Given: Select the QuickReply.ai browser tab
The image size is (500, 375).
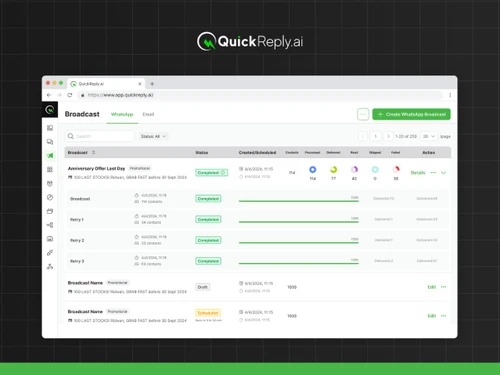Looking at the screenshot, I should coord(106,84).
